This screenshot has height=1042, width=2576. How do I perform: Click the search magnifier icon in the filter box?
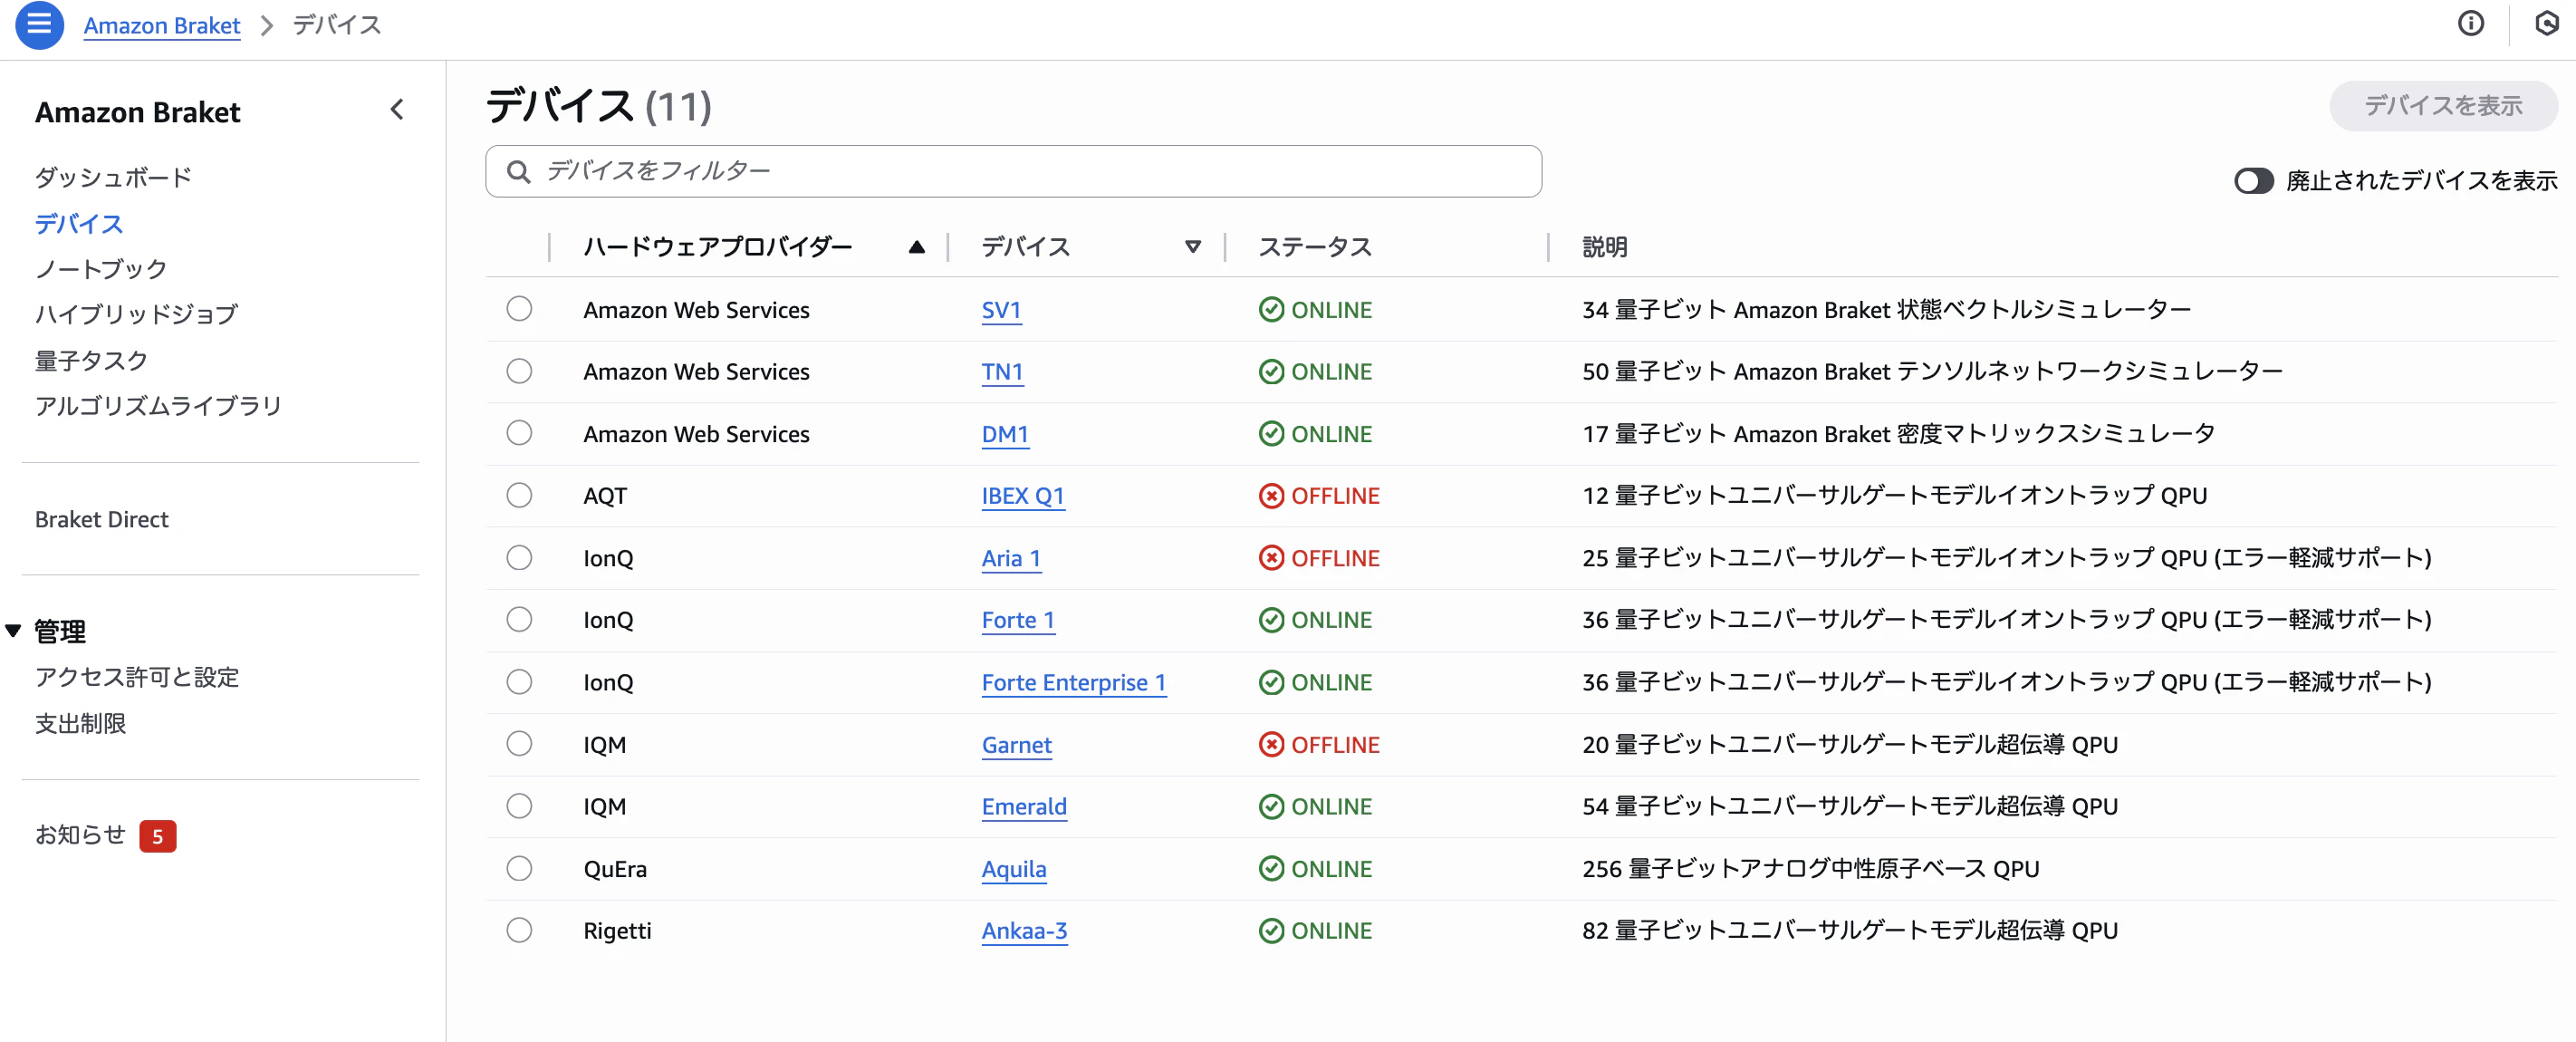518,172
